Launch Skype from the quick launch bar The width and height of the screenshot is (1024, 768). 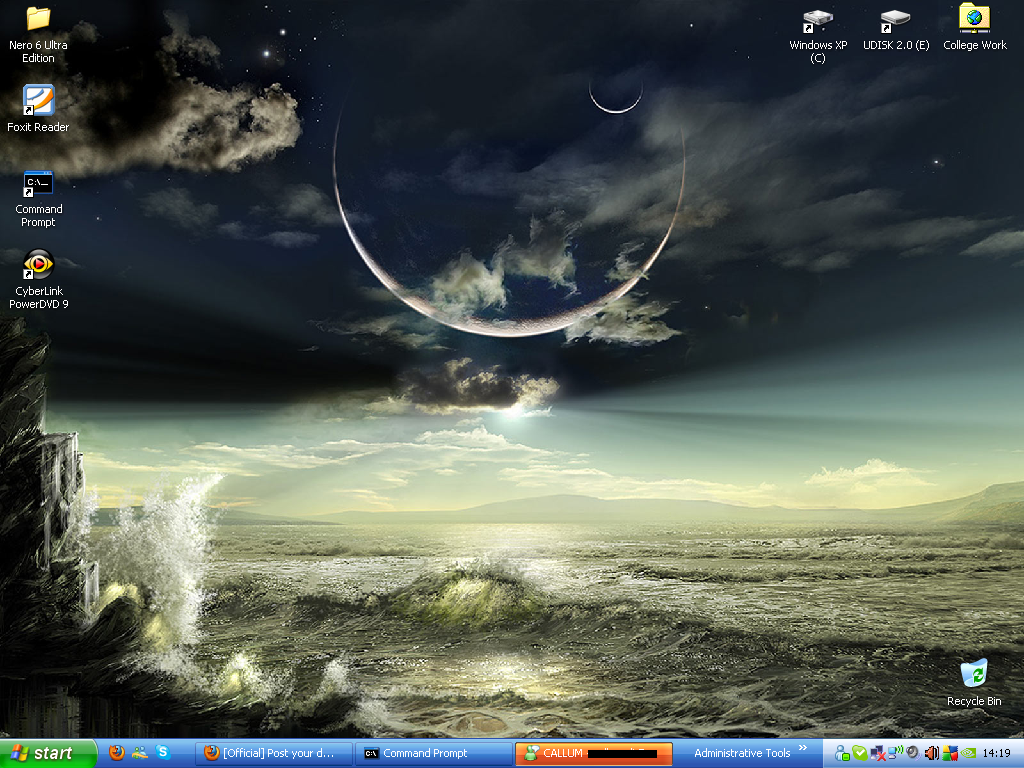[x=162, y=753]
